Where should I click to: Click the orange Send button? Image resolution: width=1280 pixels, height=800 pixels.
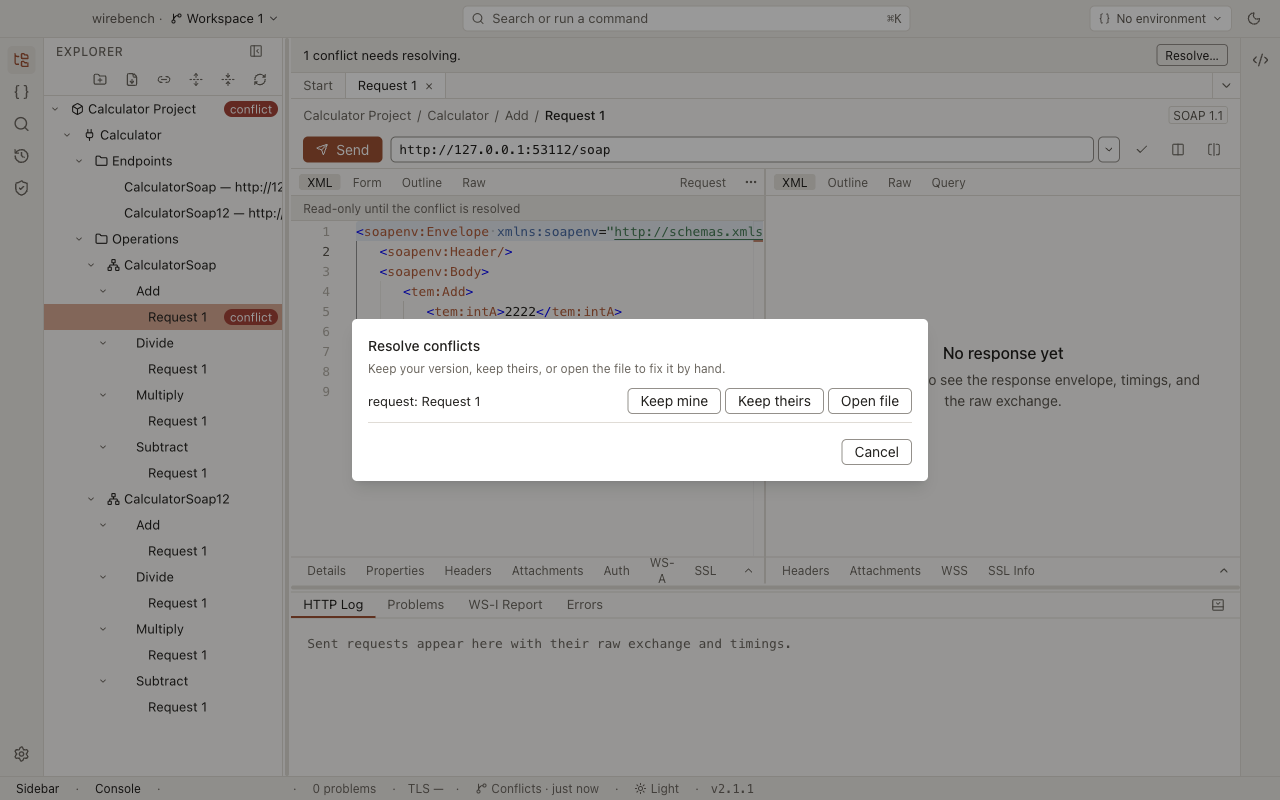[x=342, y=150]
